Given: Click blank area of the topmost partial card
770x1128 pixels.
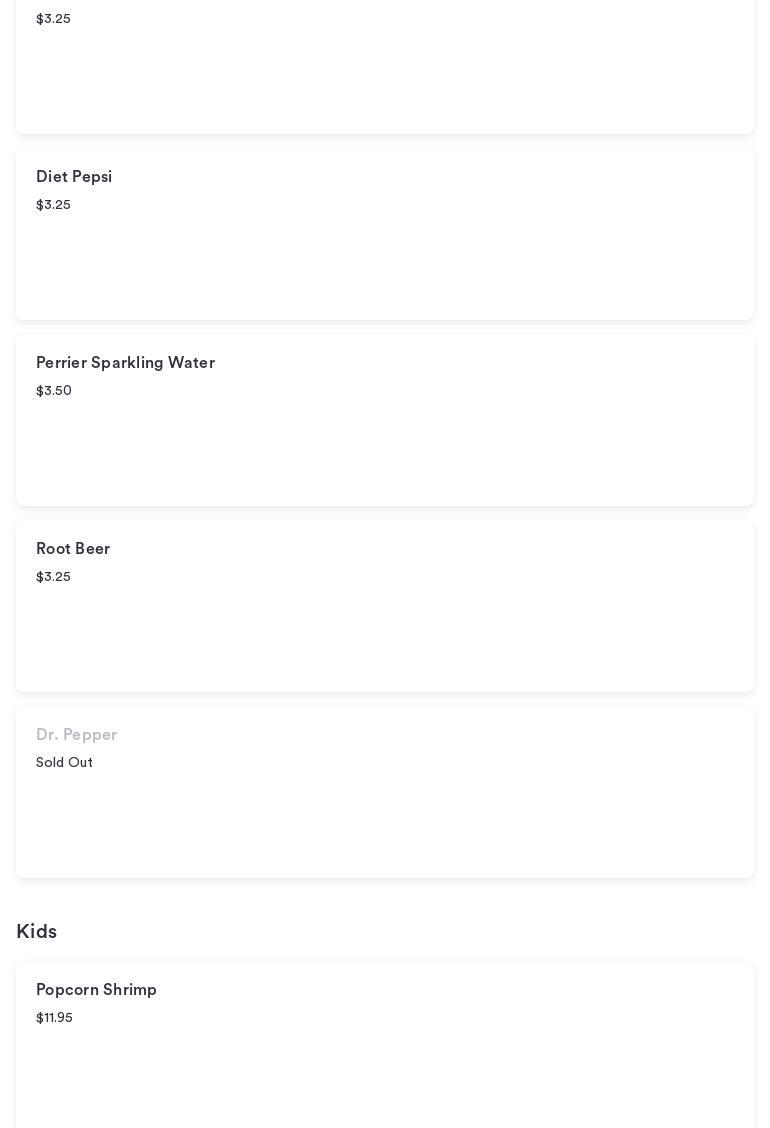Looking at the screenshot, I should coord(400,75).
